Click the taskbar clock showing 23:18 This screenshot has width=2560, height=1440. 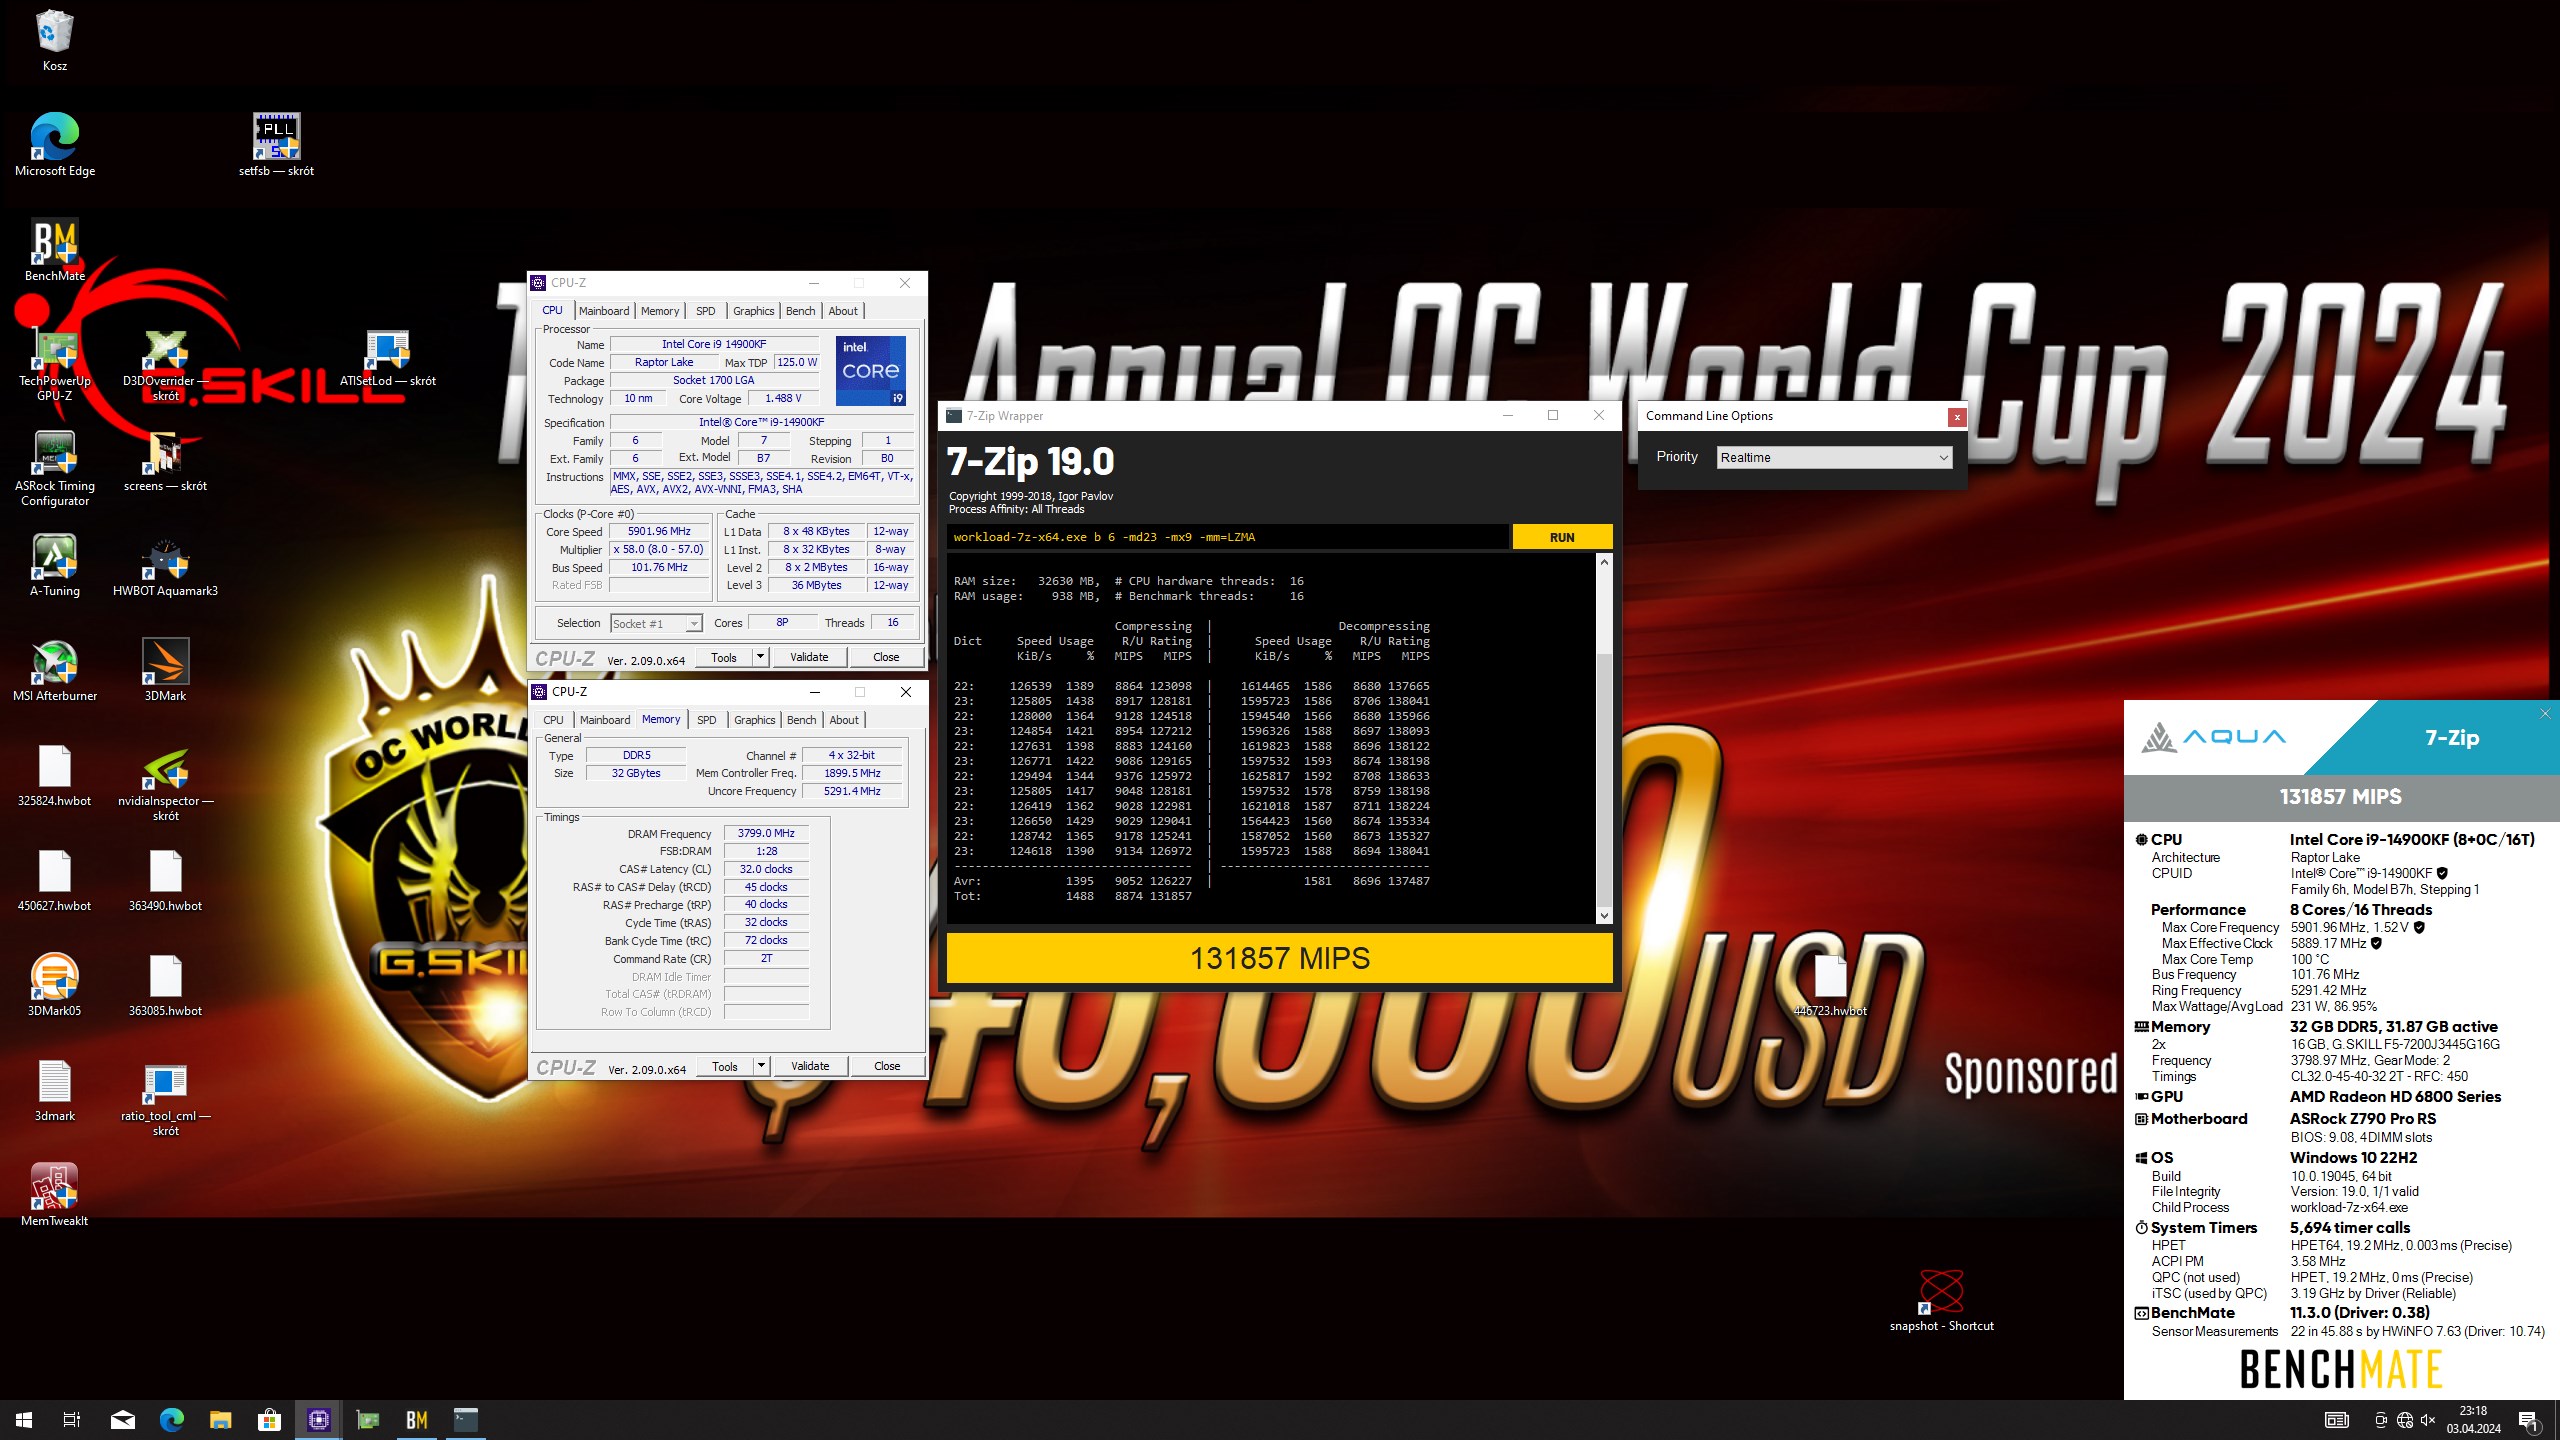pyautogui.click(x=2473, y=1419)
